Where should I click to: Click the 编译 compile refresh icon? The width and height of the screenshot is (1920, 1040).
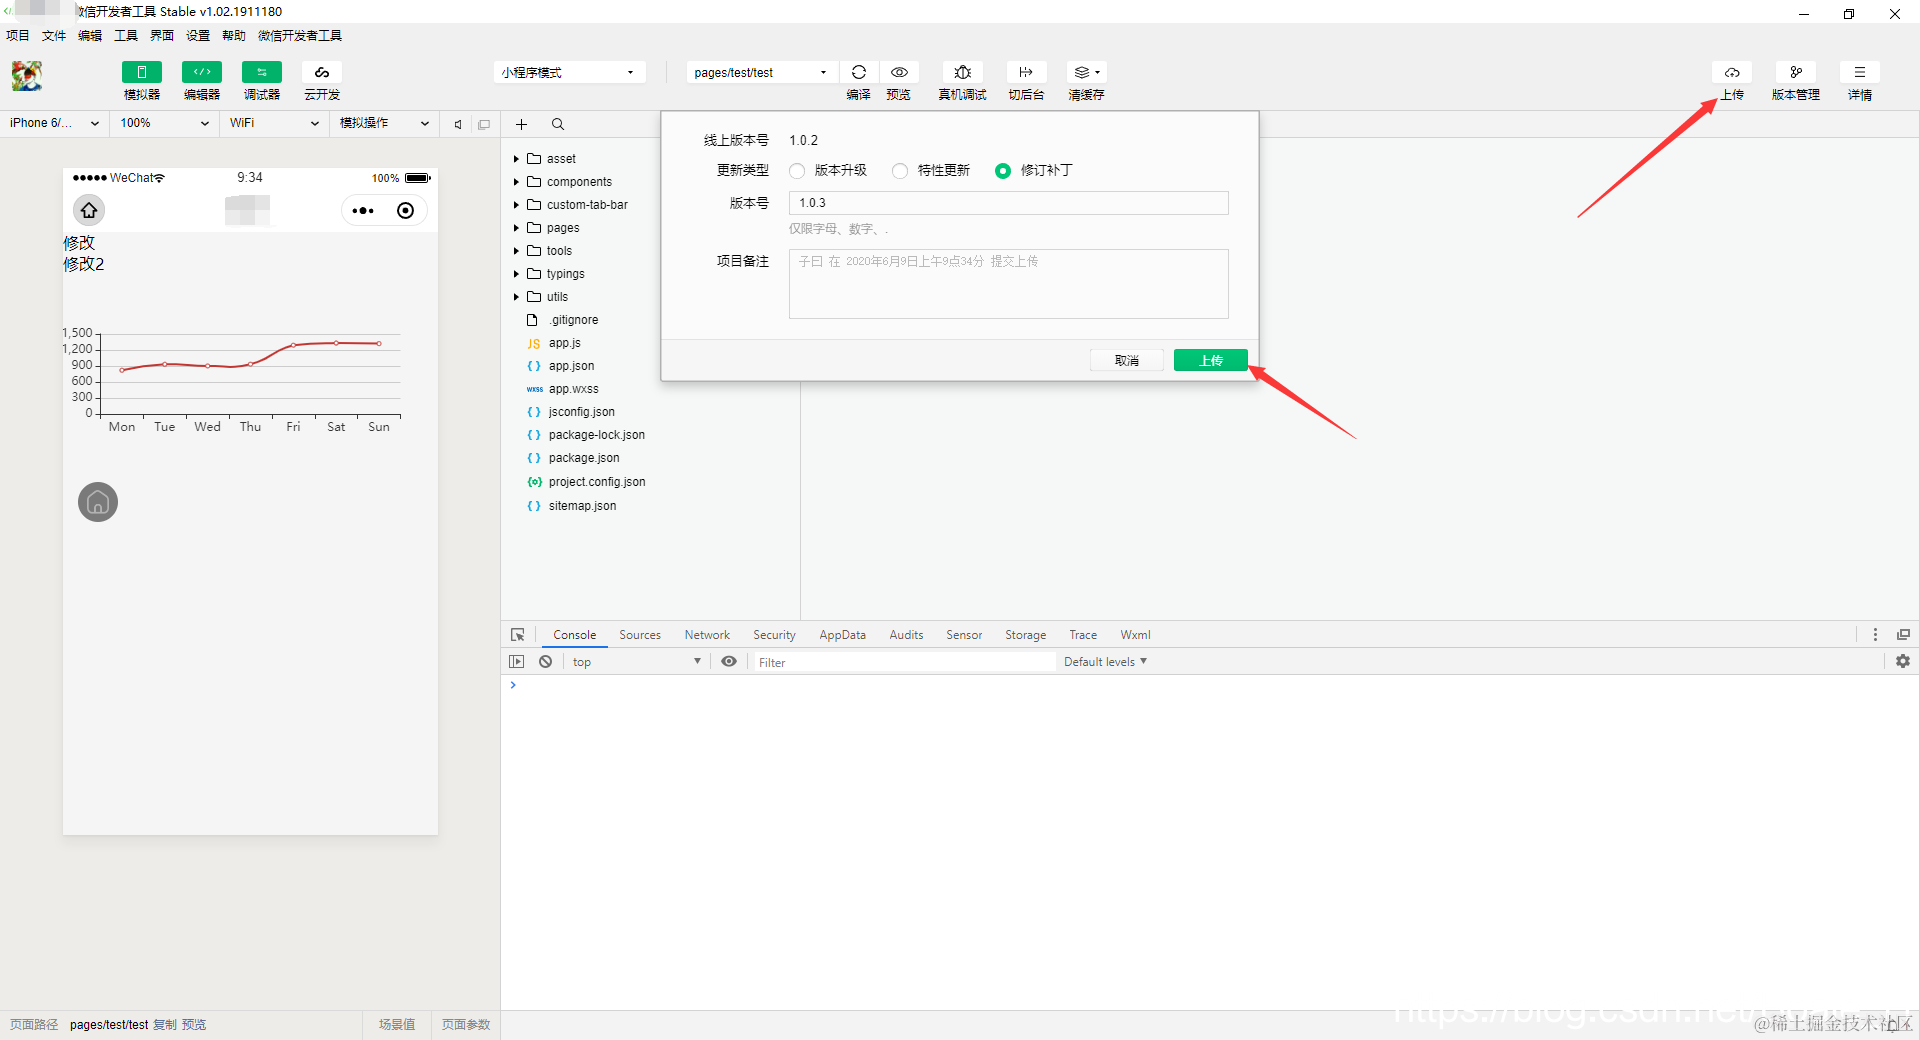[x=859, y=72]
